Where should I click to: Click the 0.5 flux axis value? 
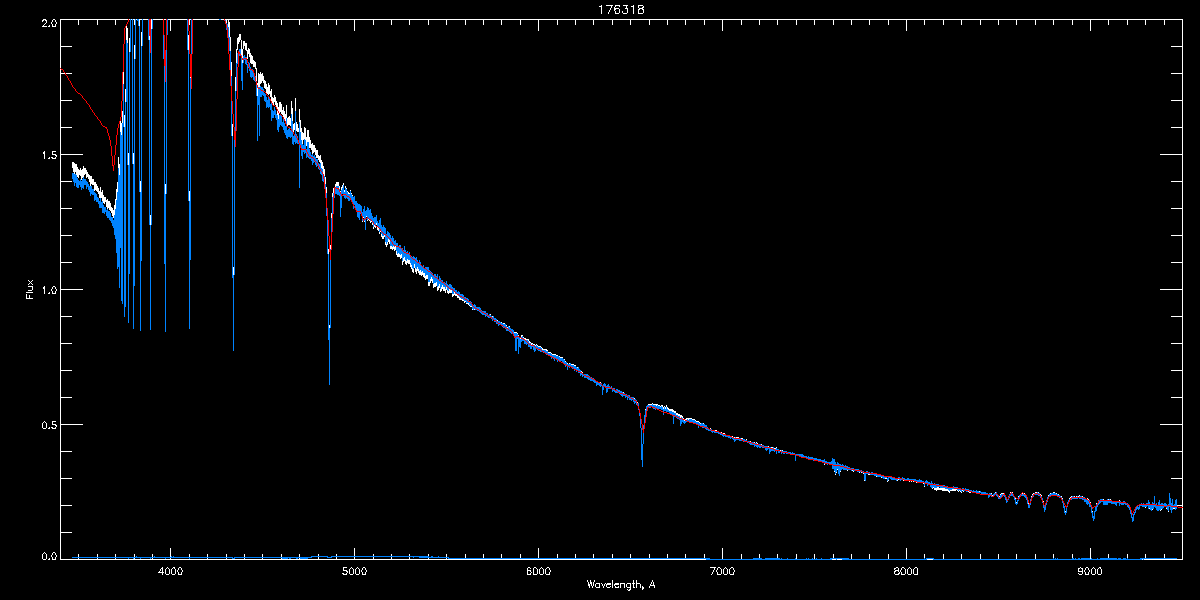(x=49, y=424)
